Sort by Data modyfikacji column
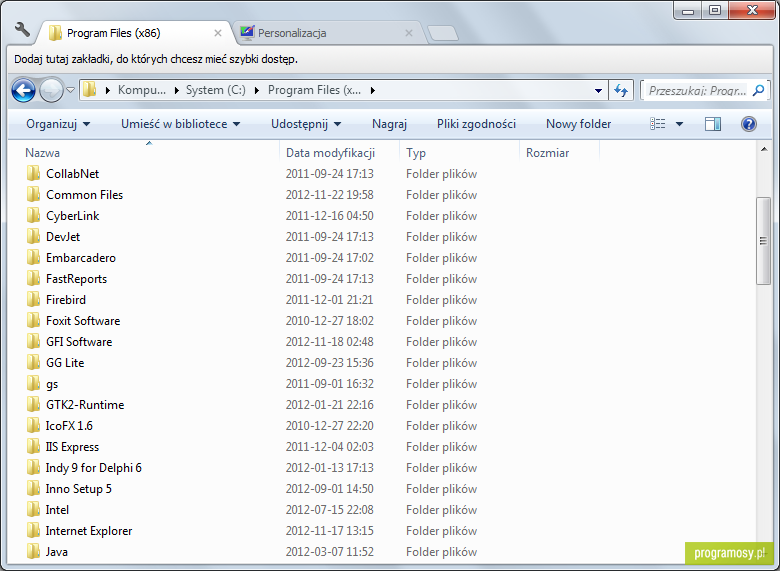Image resolution: width=780 pixels, height=571 pixels. (x=330, y=153)
